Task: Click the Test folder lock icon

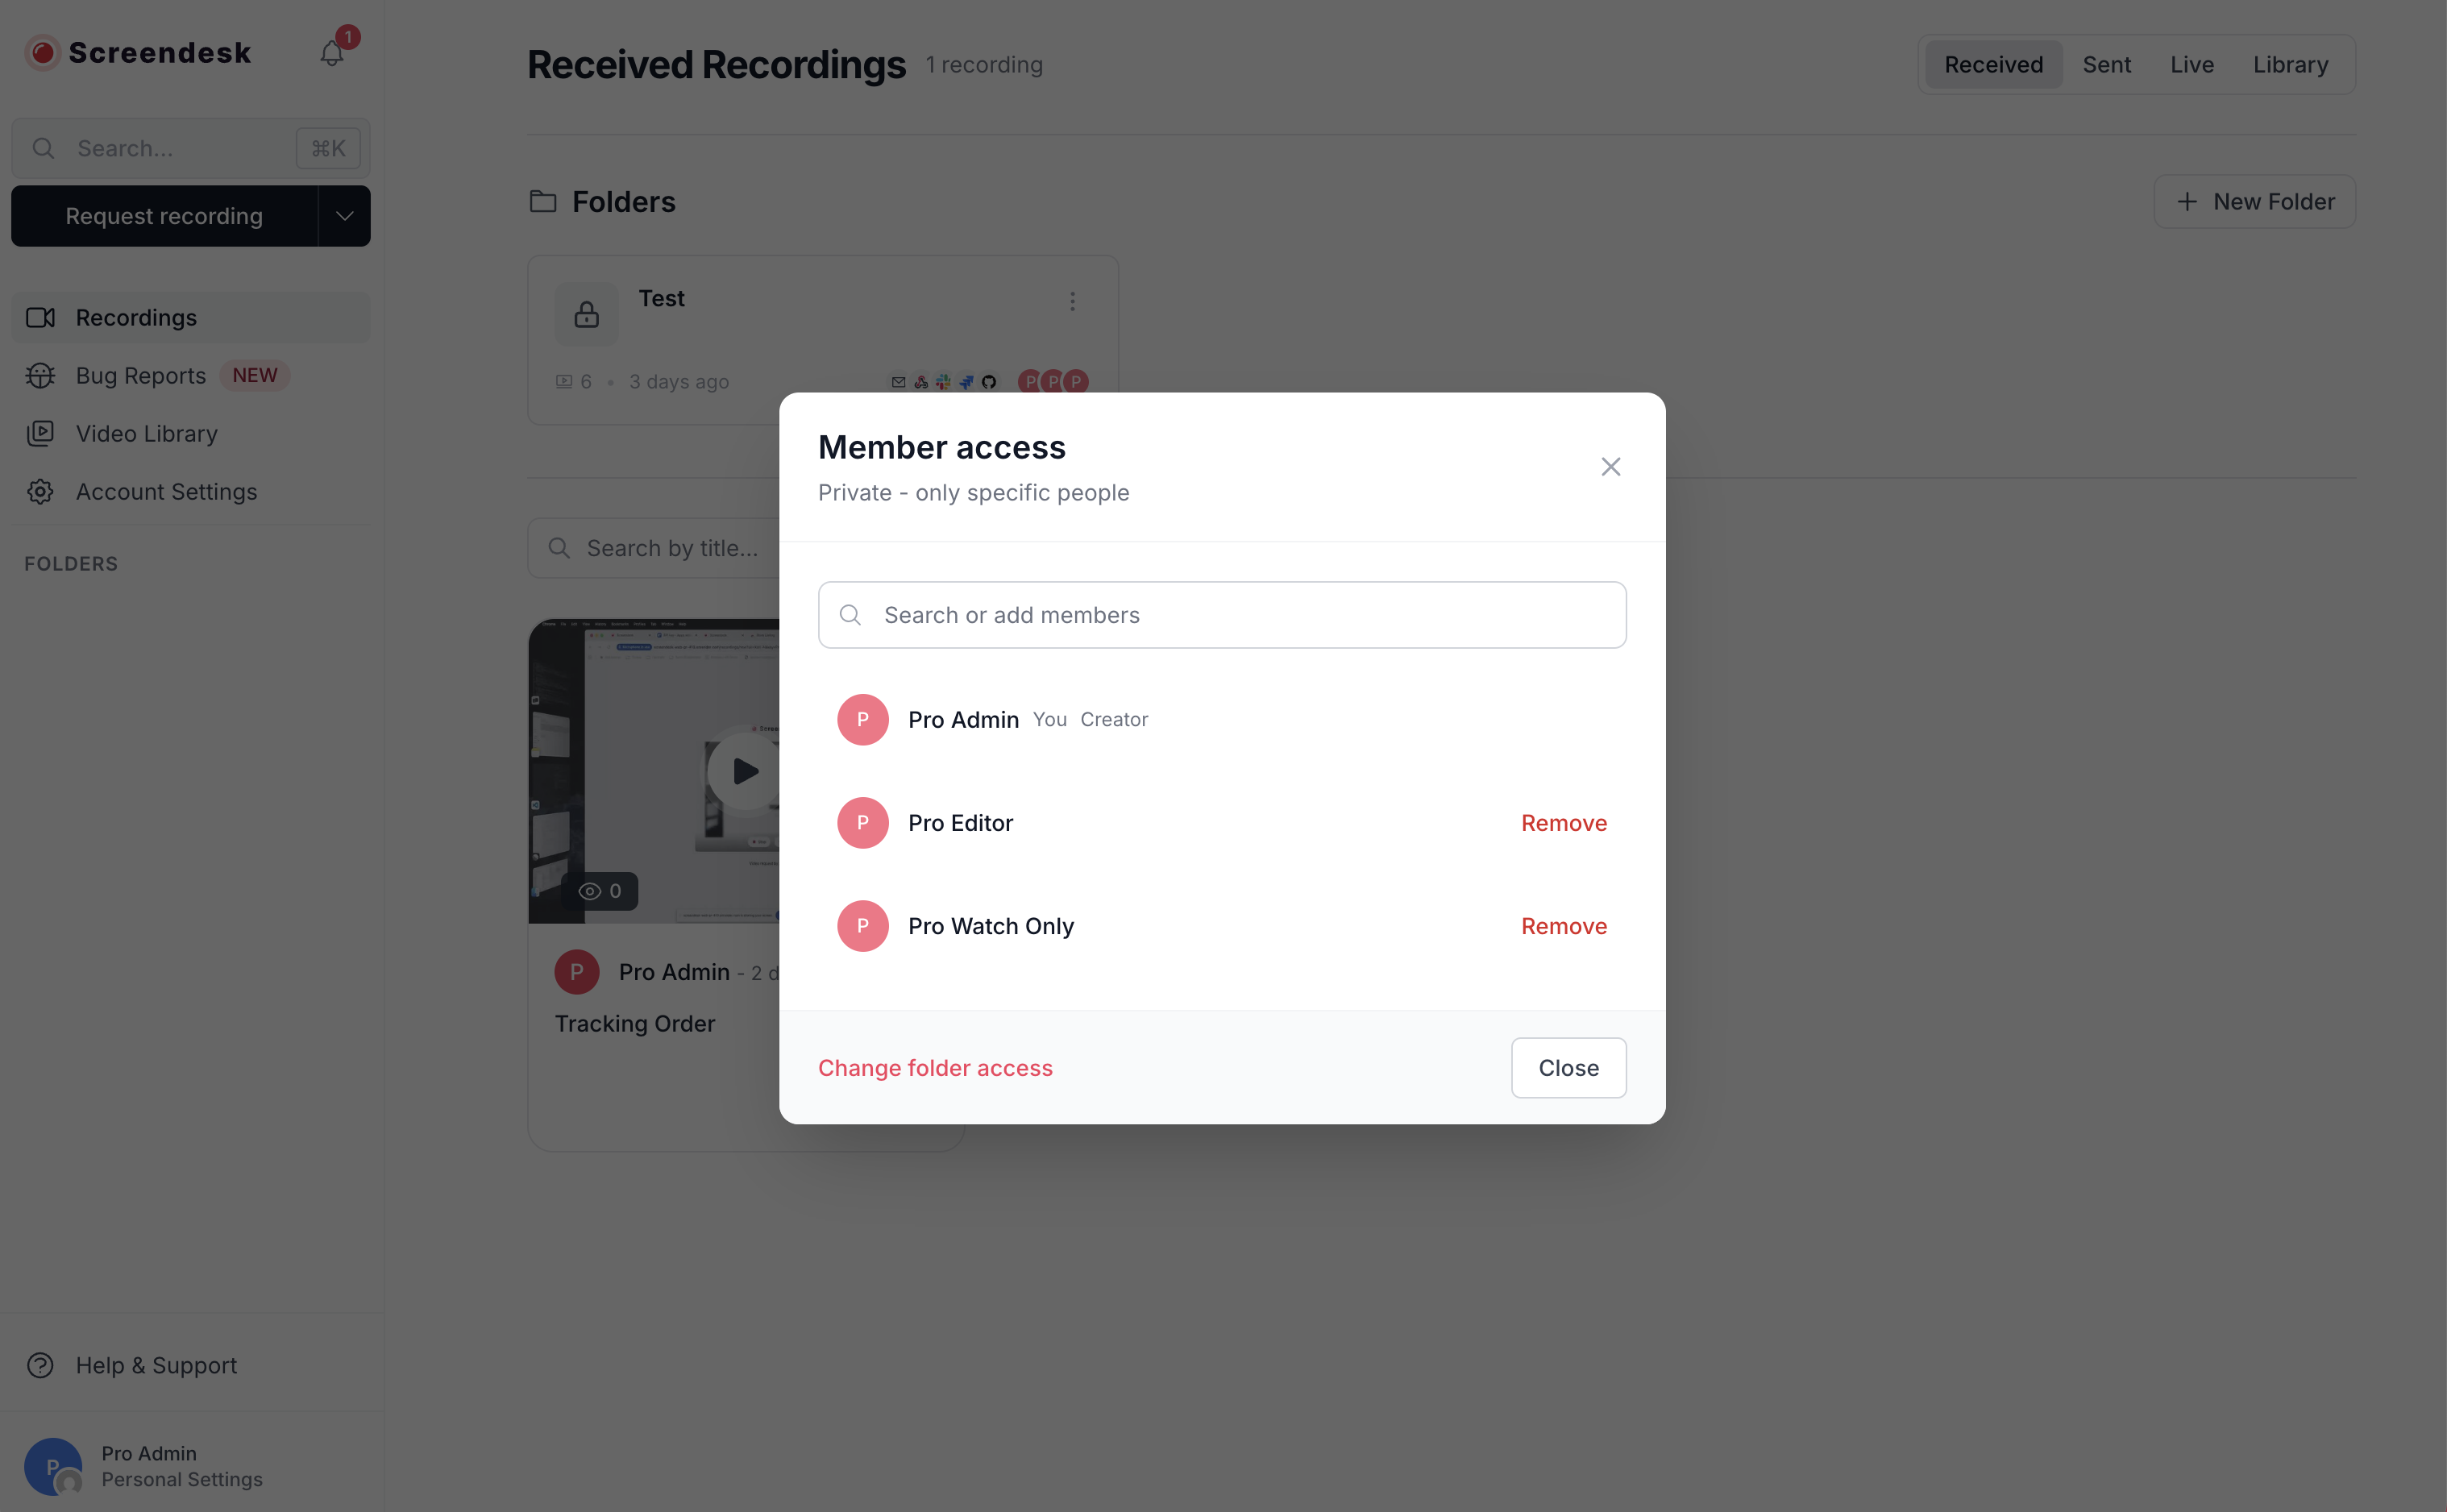Action: coord(587,315)
